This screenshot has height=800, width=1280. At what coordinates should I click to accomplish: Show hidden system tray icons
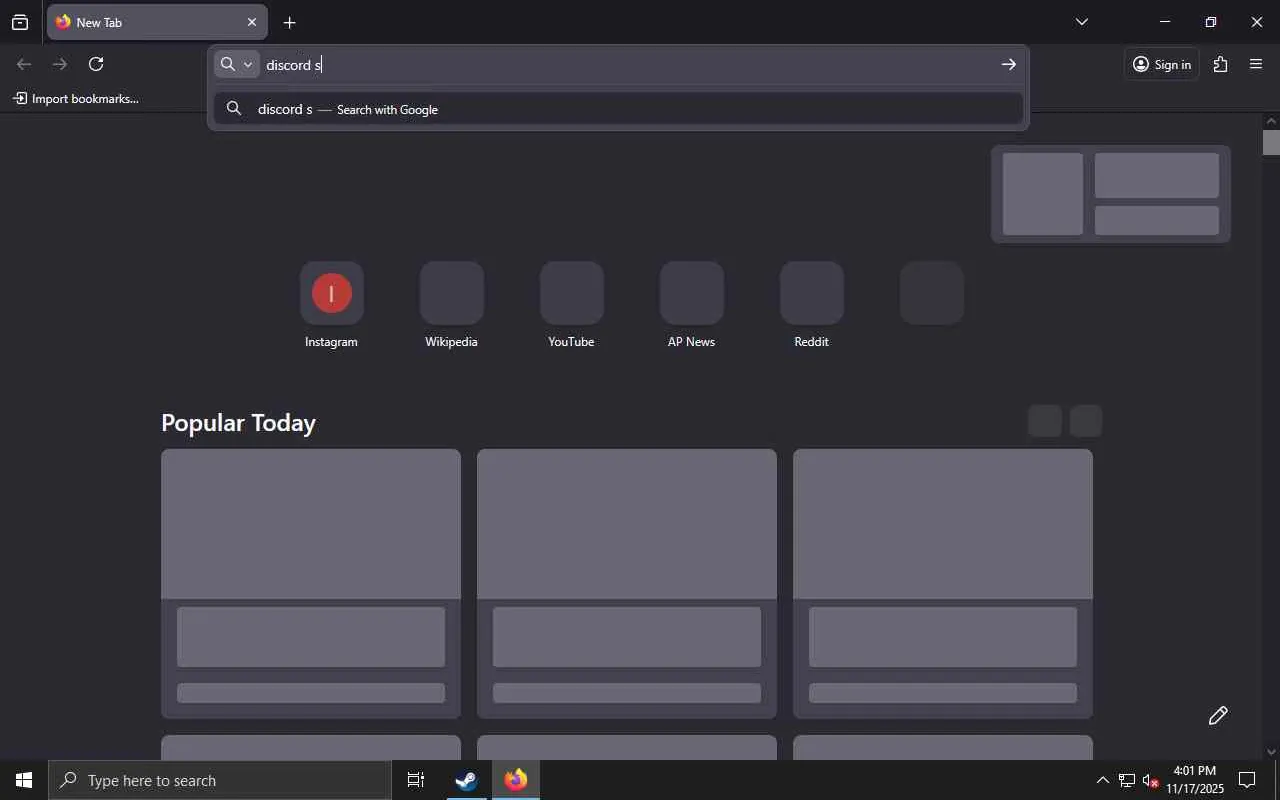coord(1102,780)
